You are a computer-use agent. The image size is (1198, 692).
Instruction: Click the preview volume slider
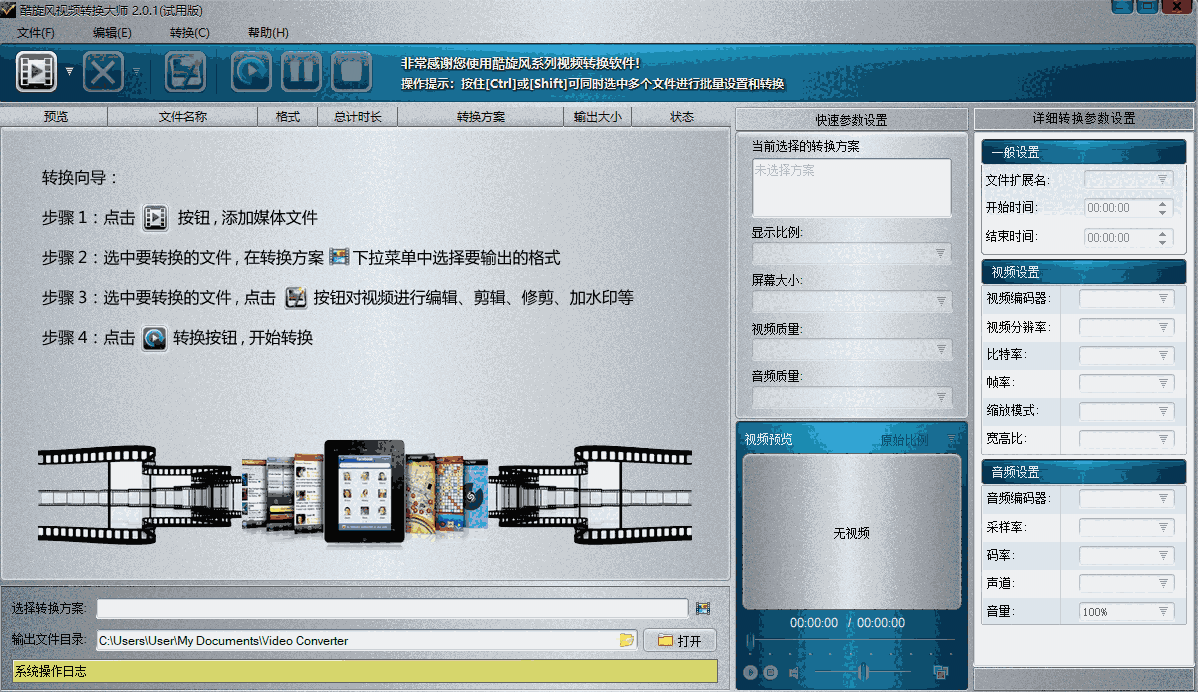[862, 672]
